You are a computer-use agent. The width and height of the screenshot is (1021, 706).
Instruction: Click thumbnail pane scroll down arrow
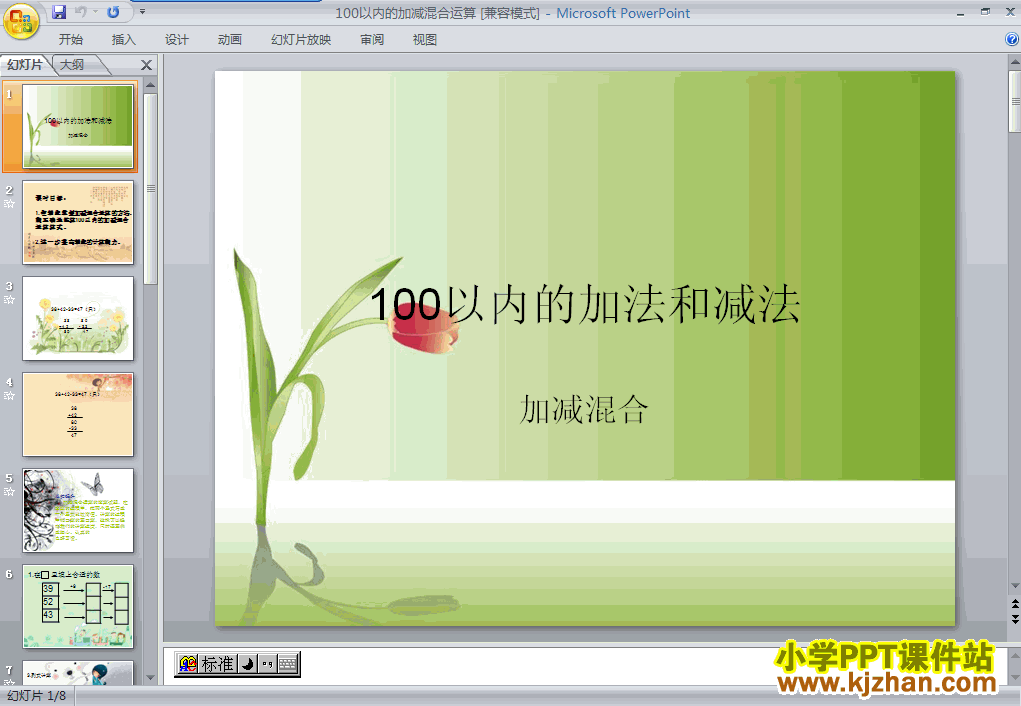click(x=150, y=678)
